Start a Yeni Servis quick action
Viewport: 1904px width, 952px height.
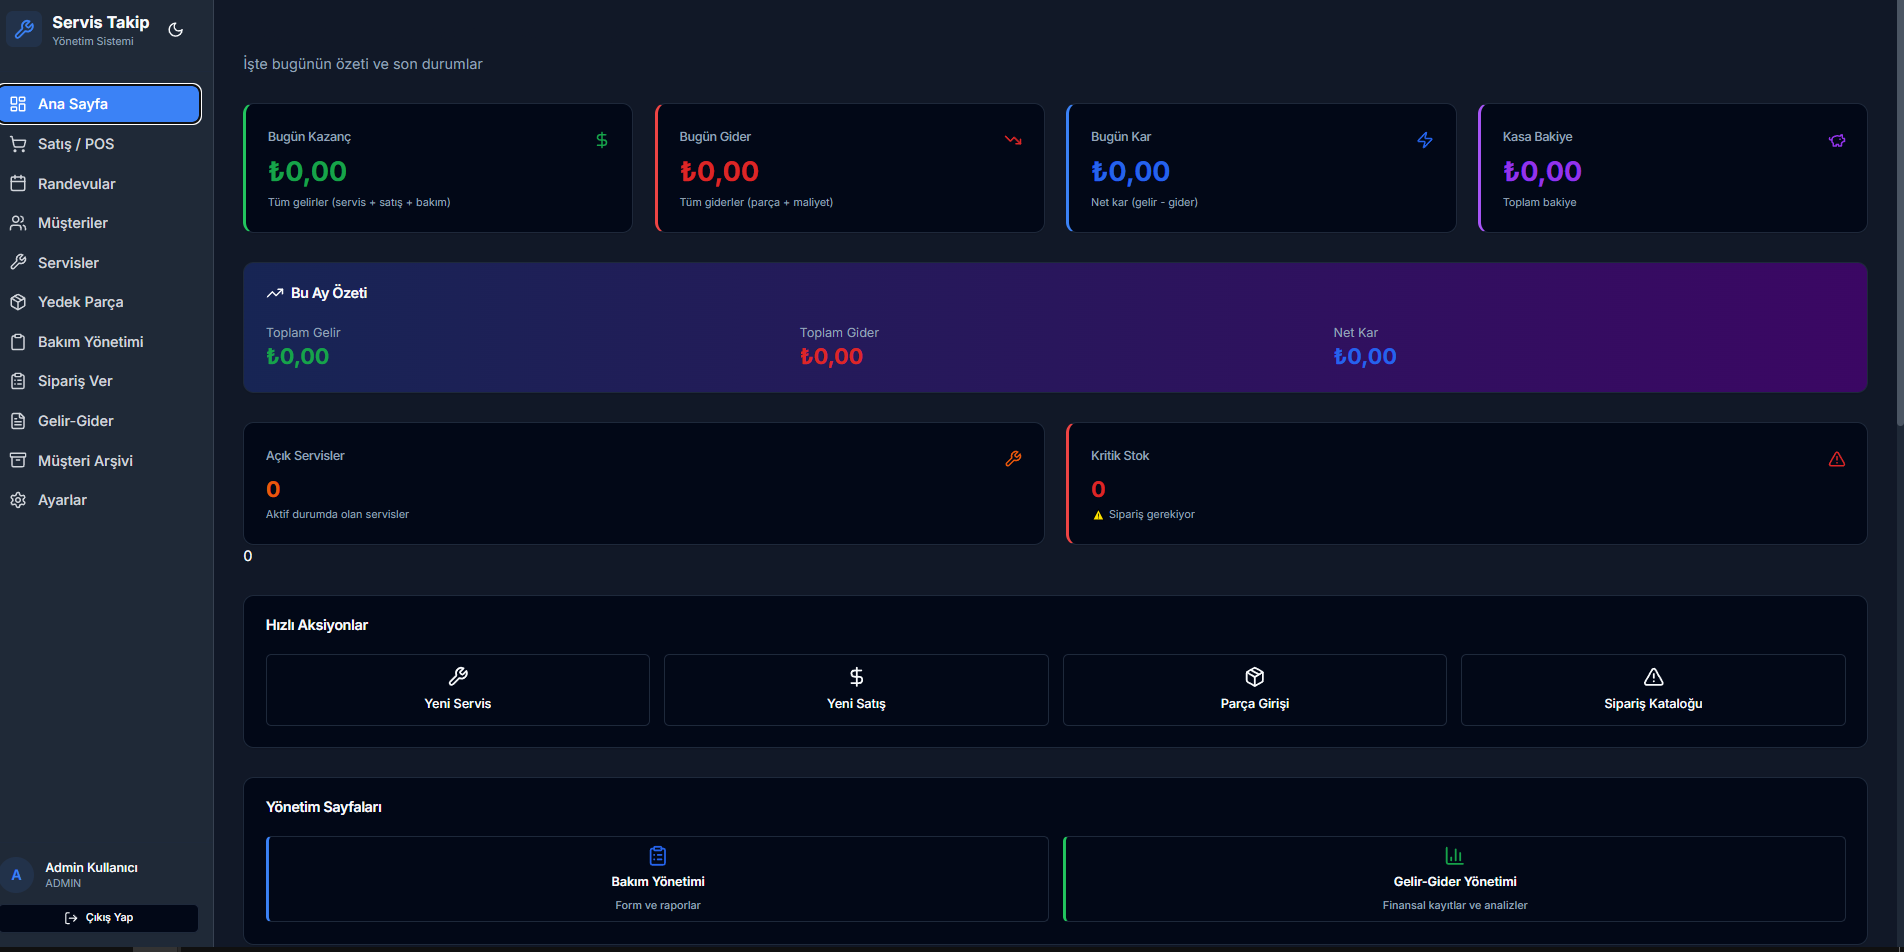pos(458,690)
